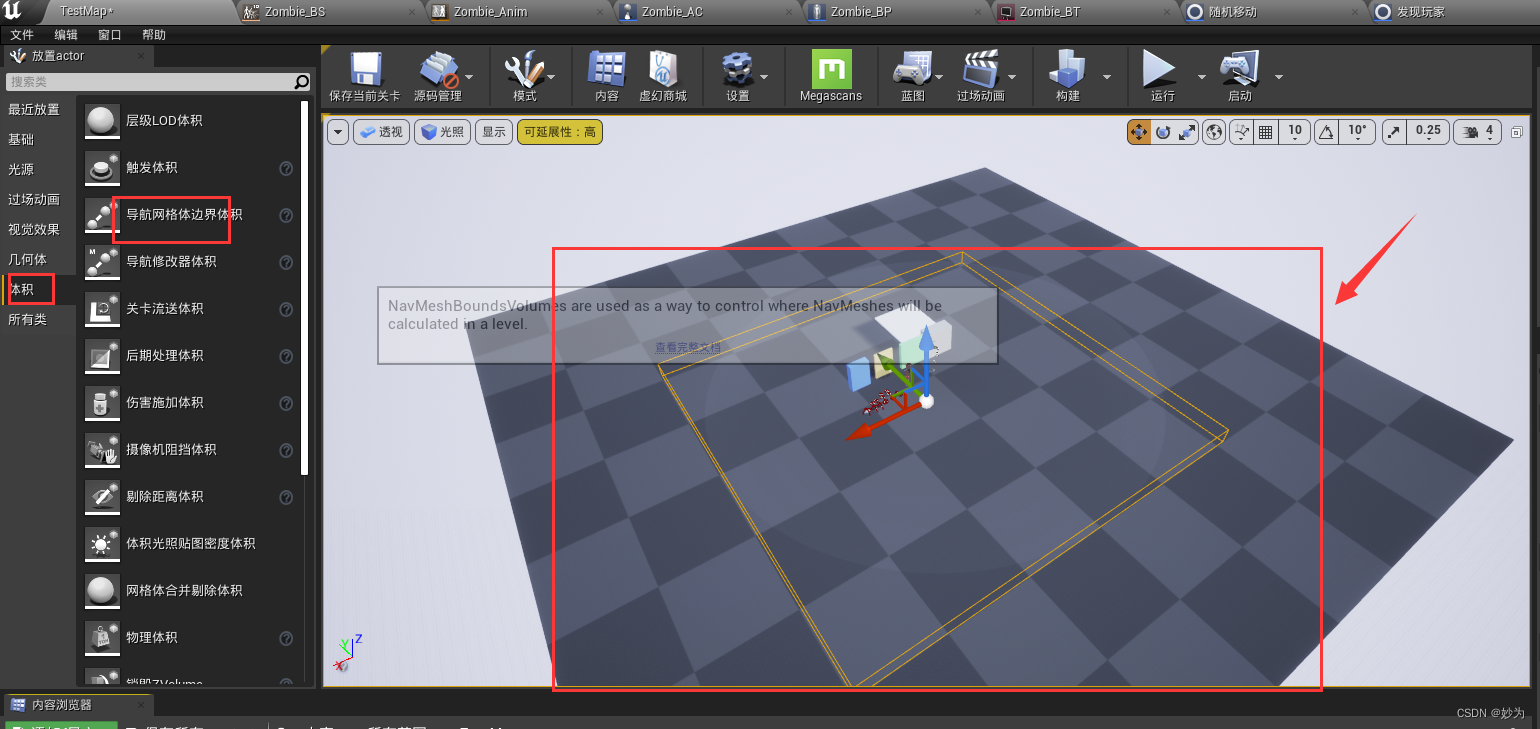Click the Build (构建) toolbar icon
This screenshot has height=729, width=1540.
pyautogui.click(x=1067, y=71)
